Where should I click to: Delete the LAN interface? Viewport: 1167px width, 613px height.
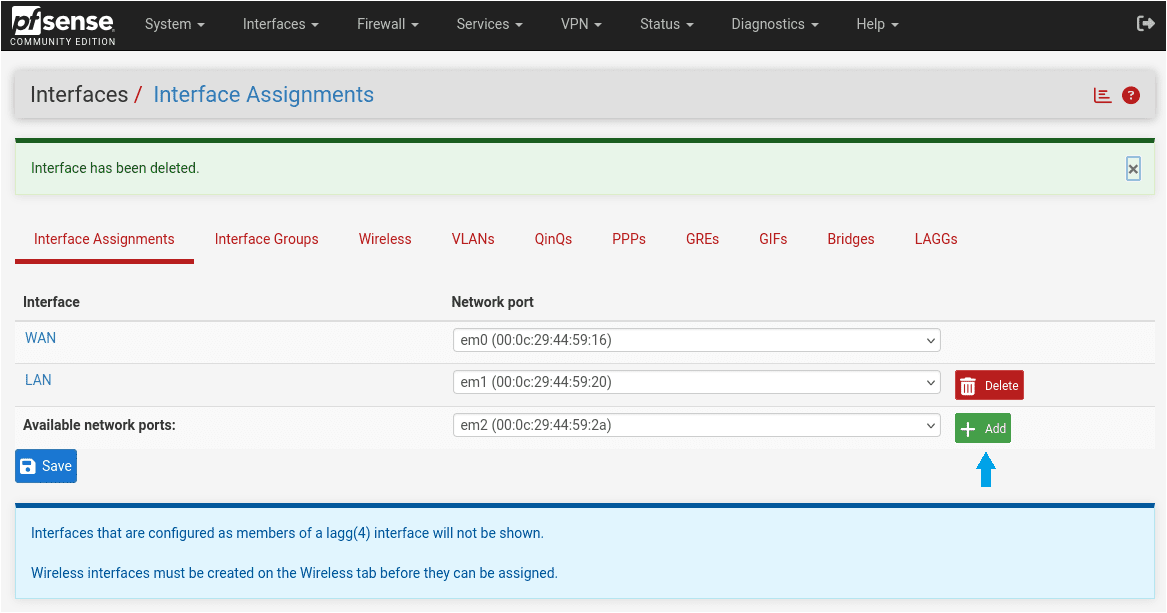pos(989,385)
